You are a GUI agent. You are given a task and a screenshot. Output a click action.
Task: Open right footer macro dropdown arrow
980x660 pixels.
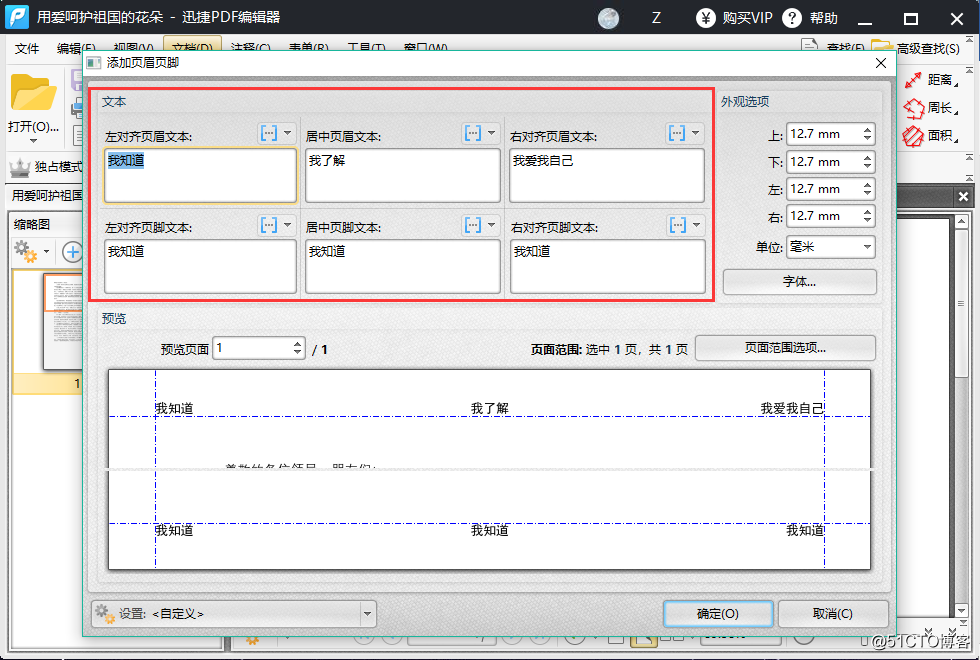click(696, 225)
